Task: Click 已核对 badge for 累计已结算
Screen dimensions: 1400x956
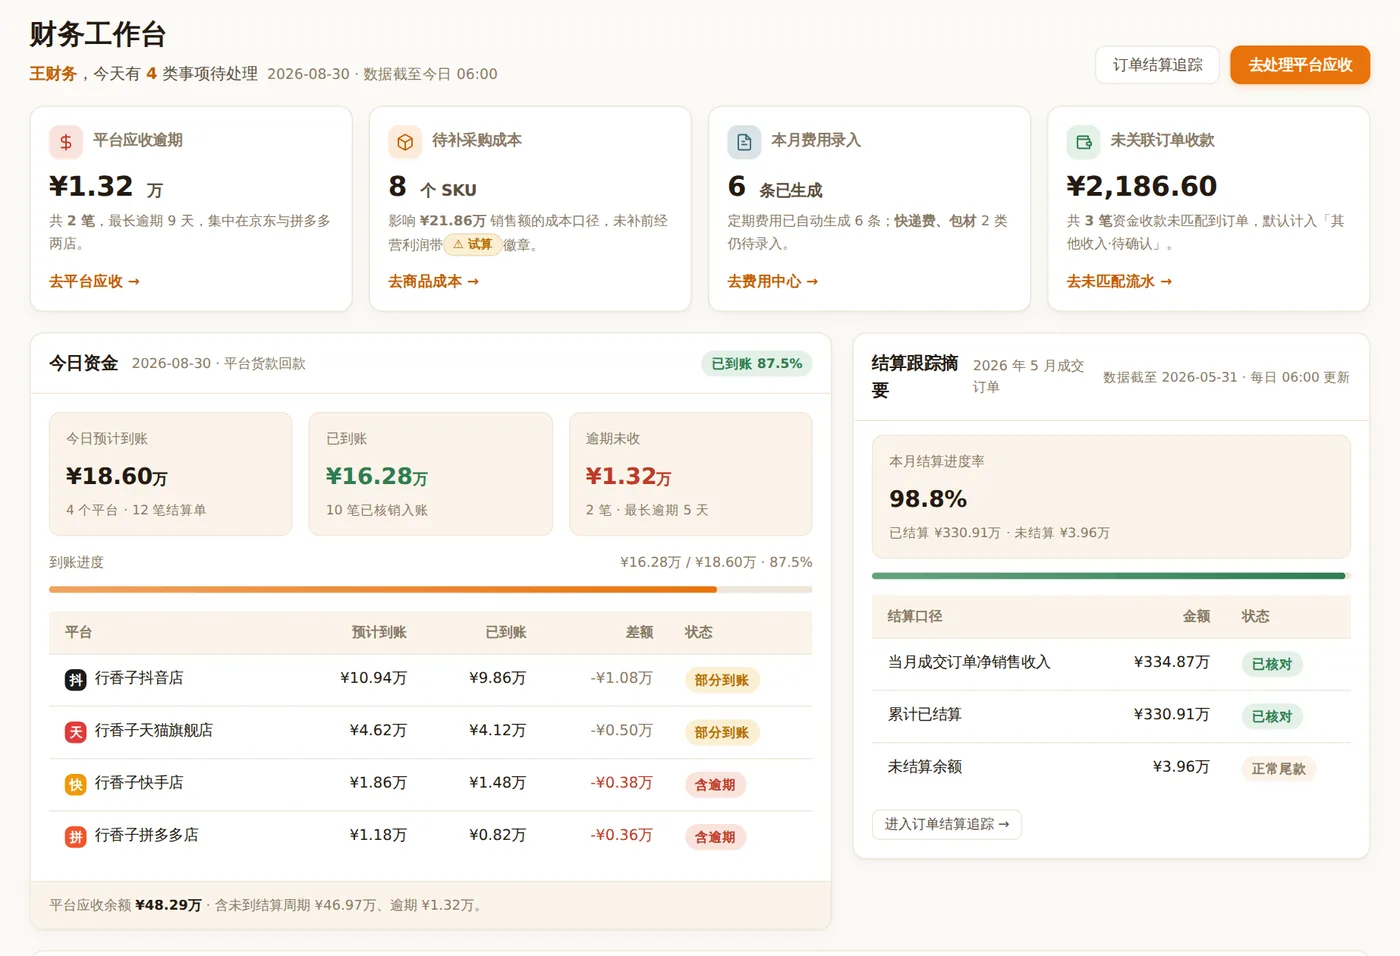Action: (x=1272, y=716)
